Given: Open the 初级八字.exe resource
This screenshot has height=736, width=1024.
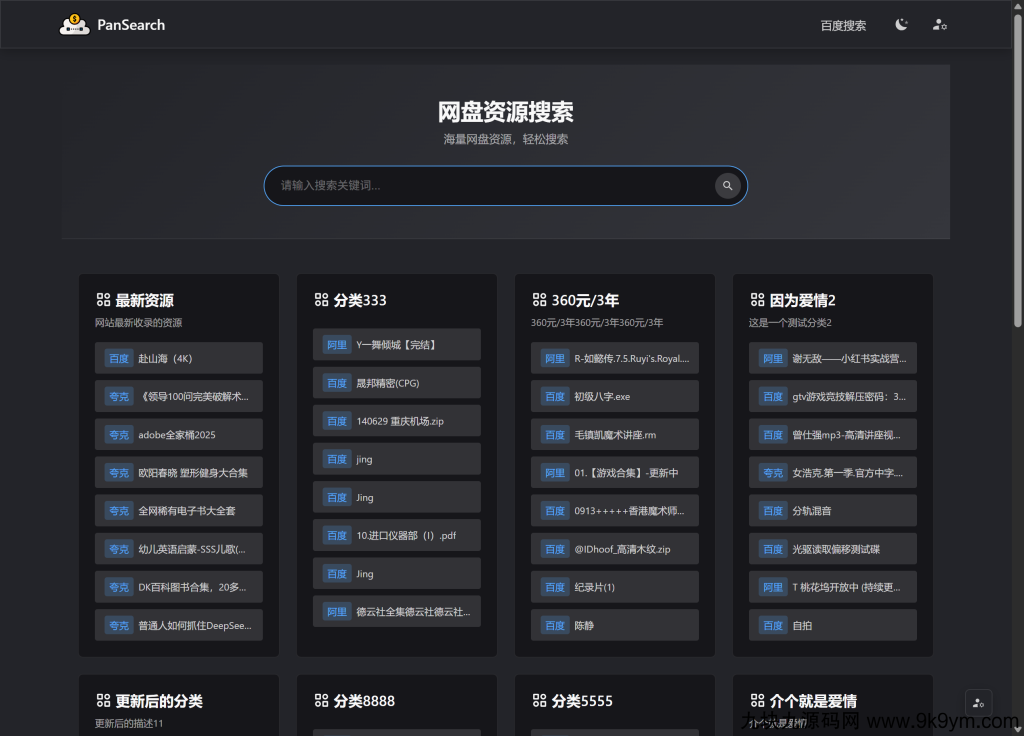Looking at the screenshot, I should [x=614, y=396].
